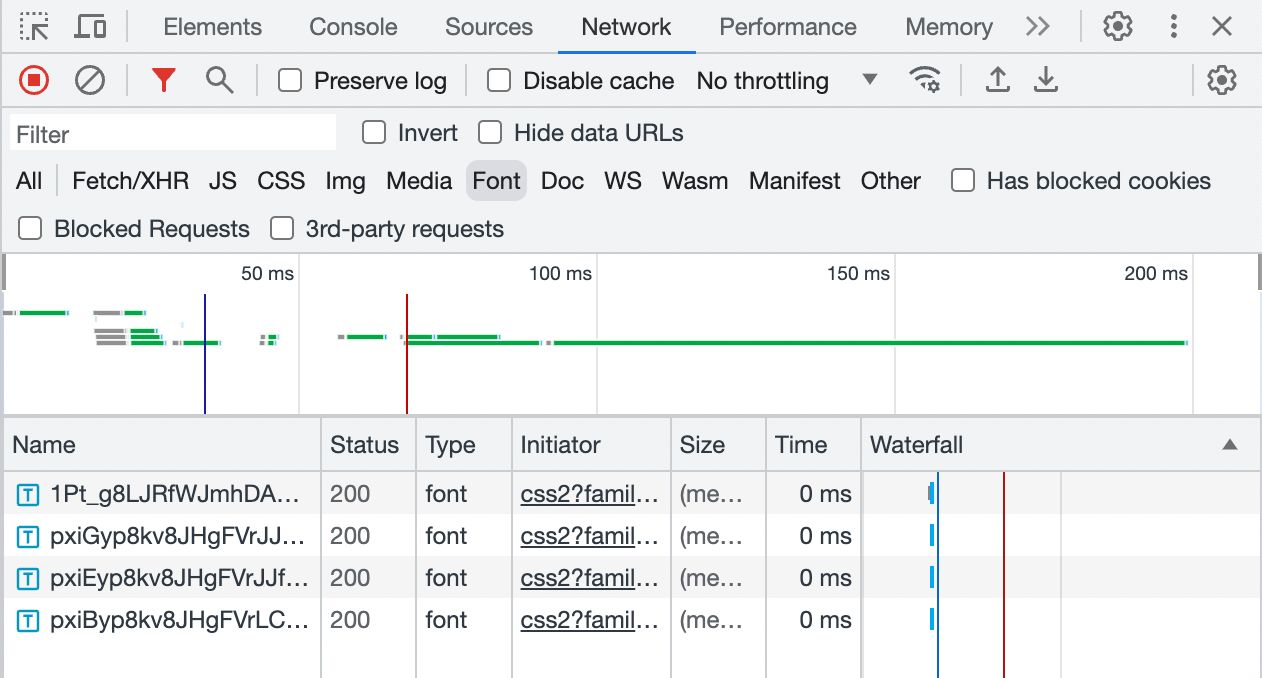Sort by the Type column header
Image resolution: width=1262 pixels, height=678 pixels.
coord(464,445)
